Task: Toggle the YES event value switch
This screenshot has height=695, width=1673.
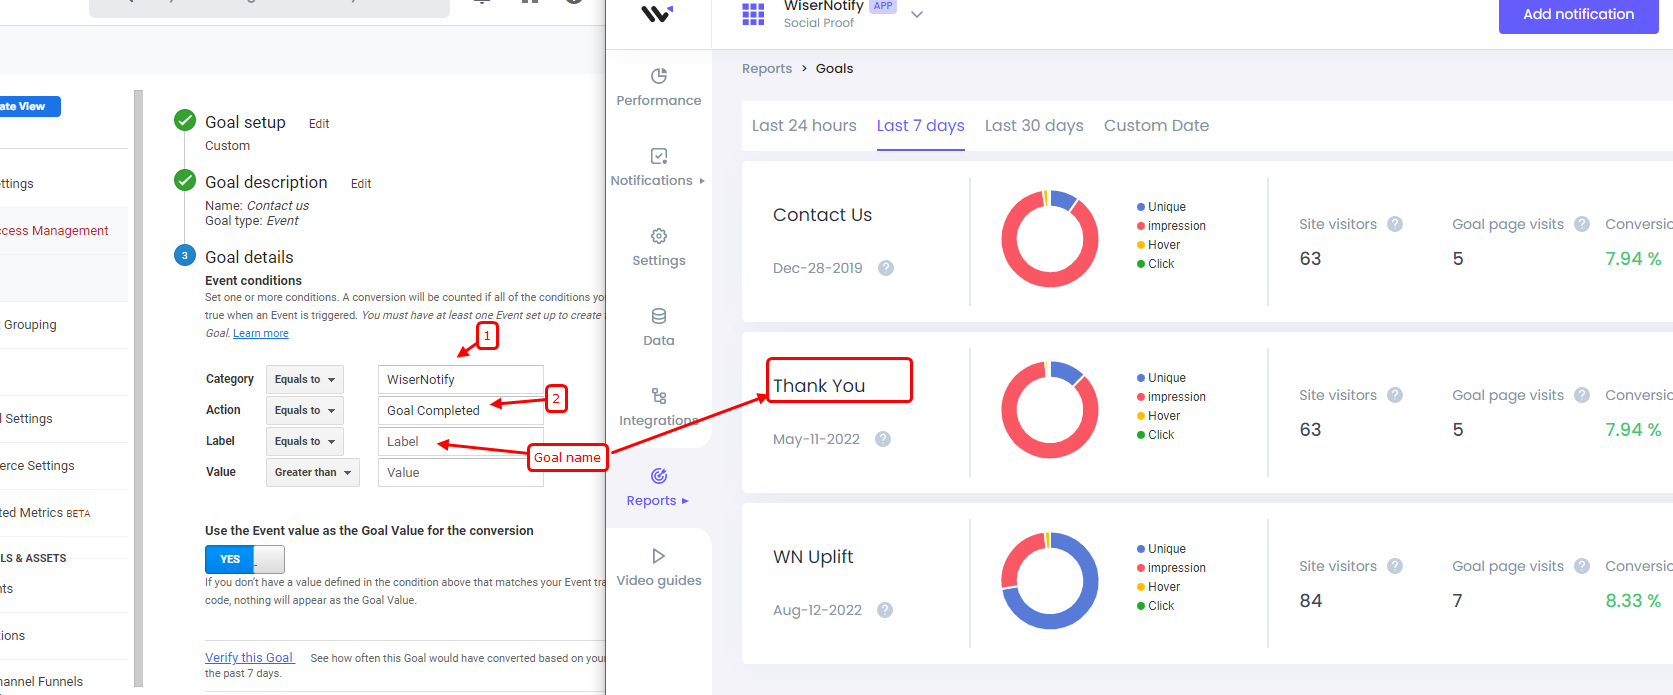Action: [245, 559]
